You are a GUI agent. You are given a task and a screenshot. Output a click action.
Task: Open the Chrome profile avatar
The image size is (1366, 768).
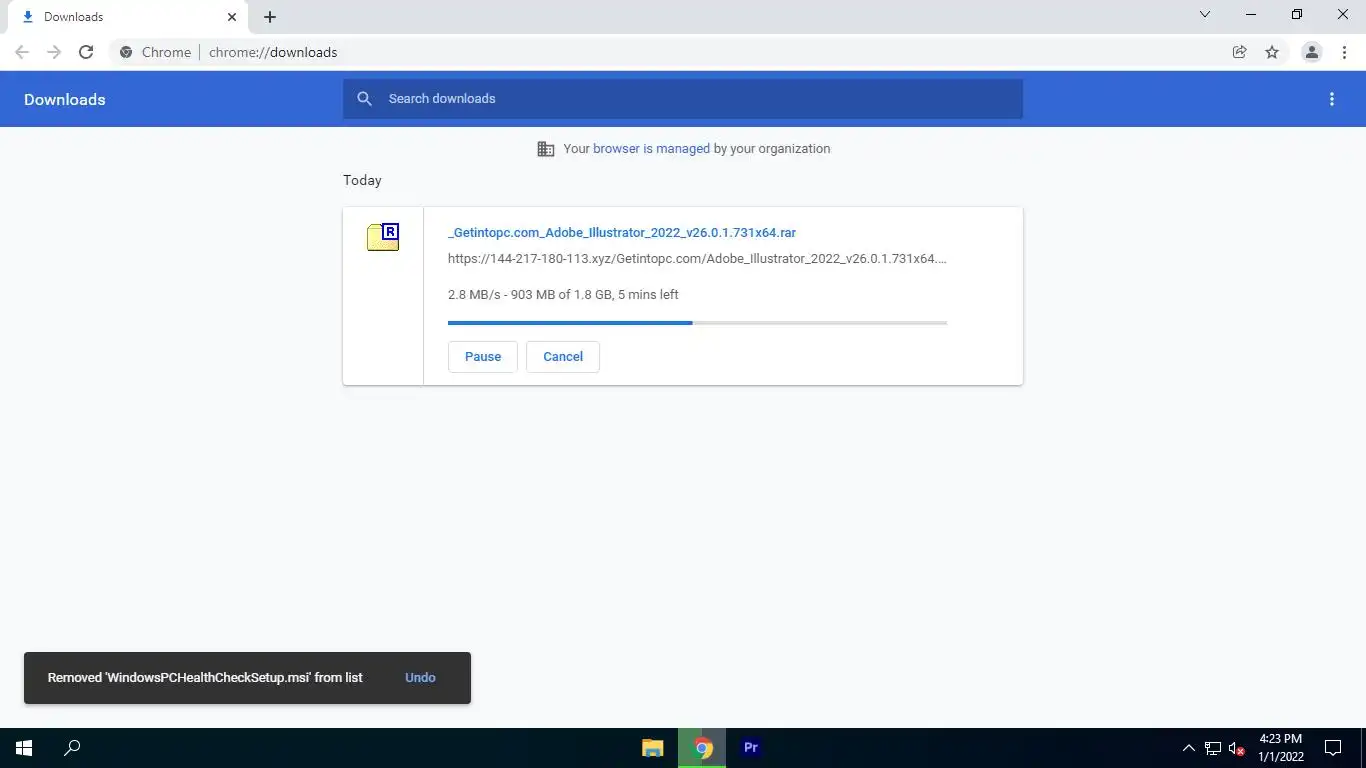pos(1312,52)
